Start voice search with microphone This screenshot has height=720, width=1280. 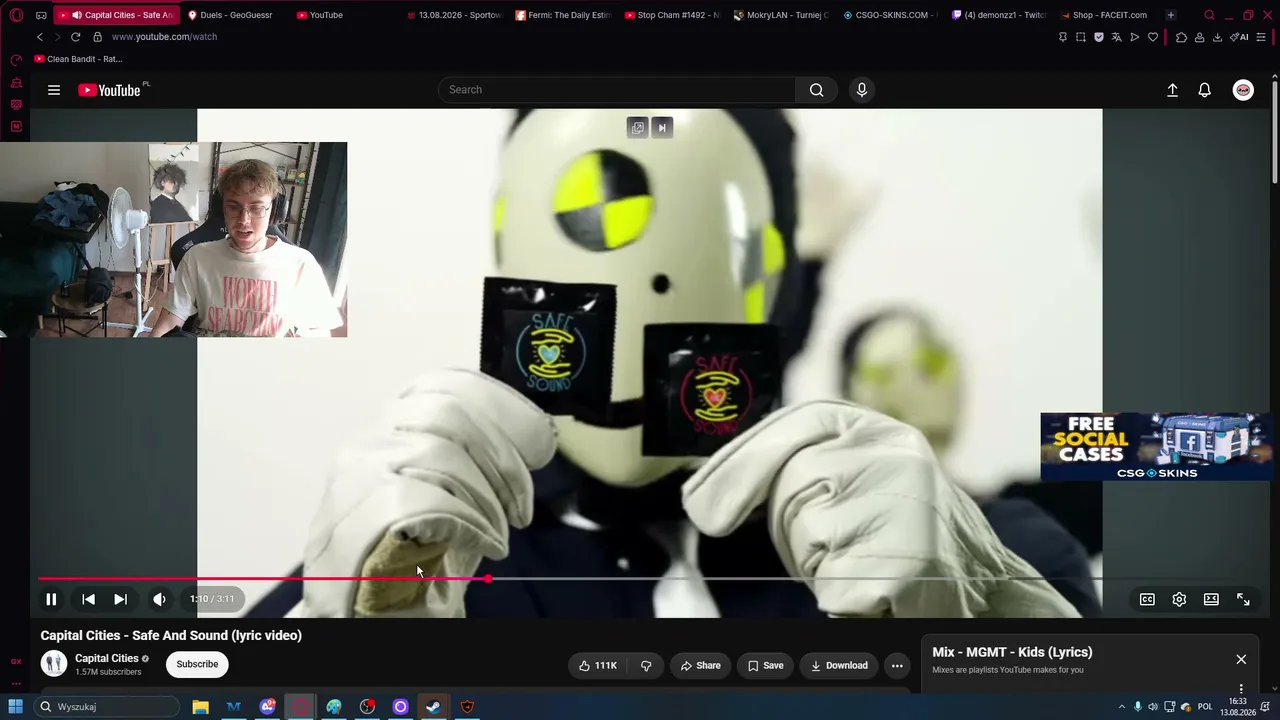tap(862, 90)
